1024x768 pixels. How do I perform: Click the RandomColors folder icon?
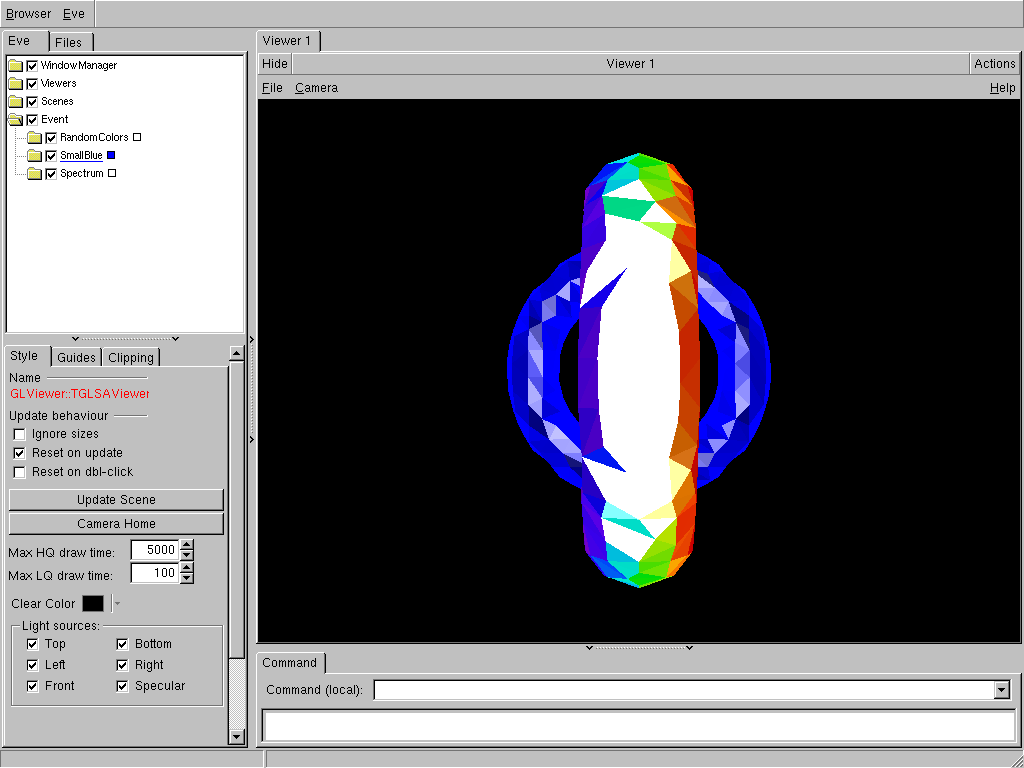tap(34, 138)
